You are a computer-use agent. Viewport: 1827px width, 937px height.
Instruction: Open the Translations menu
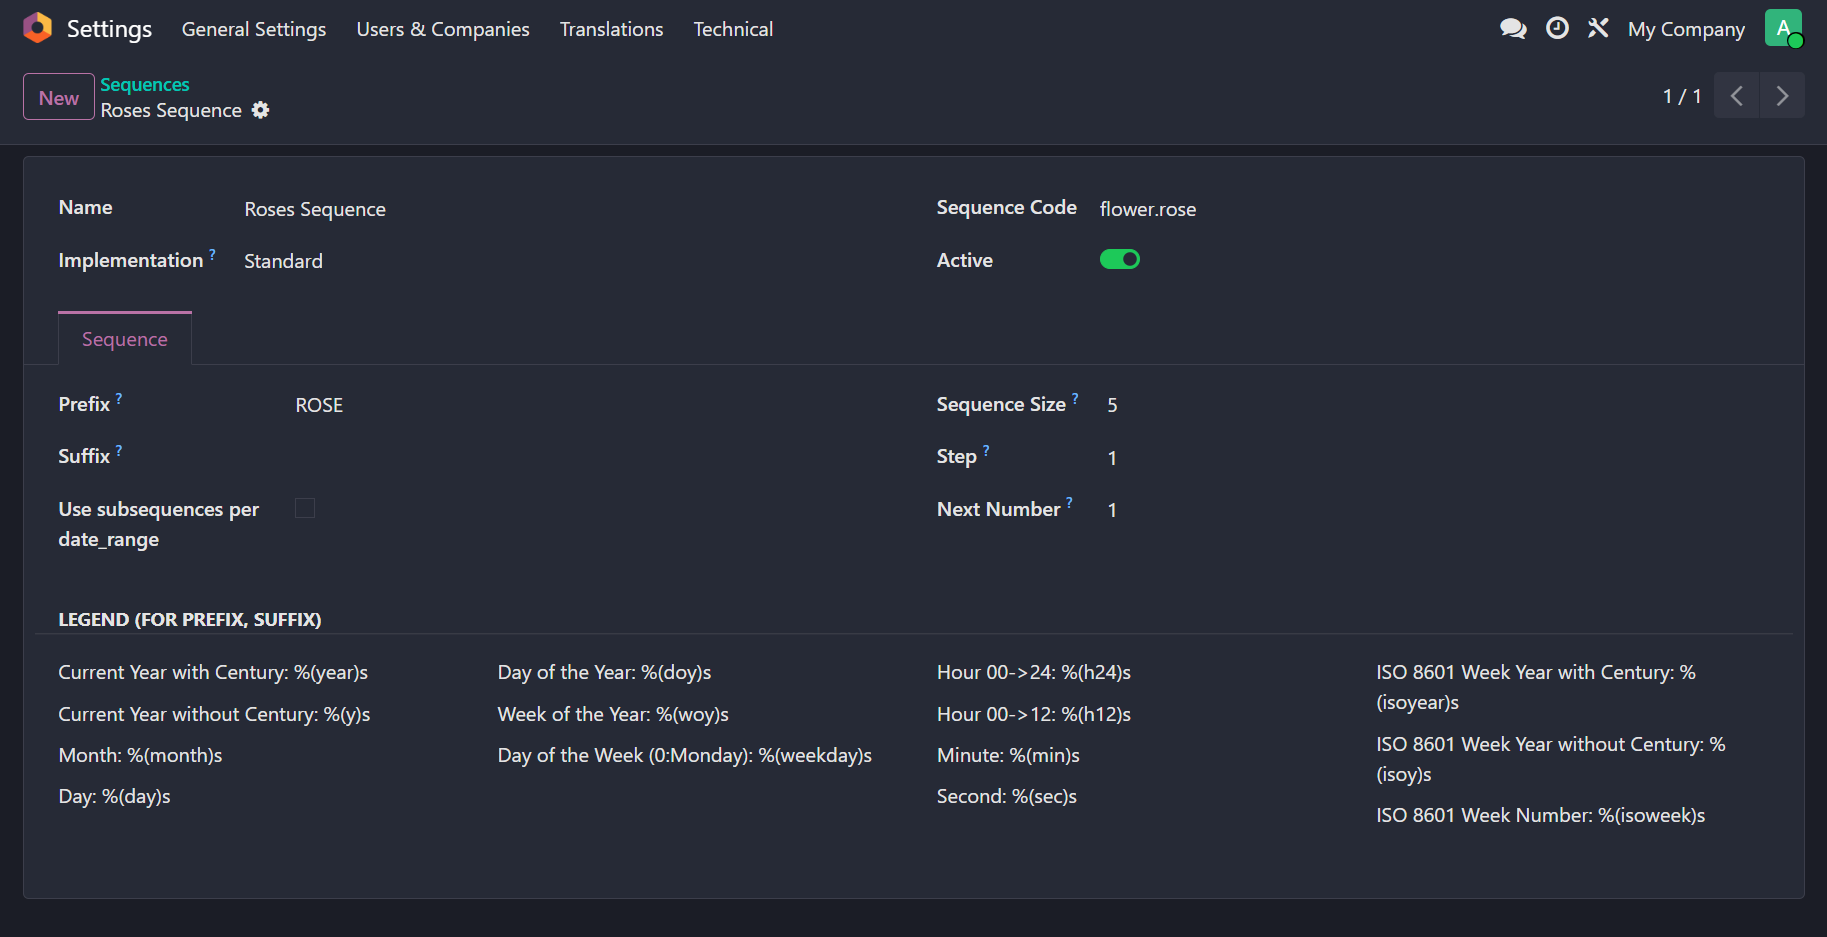click(x=611, y=29)
